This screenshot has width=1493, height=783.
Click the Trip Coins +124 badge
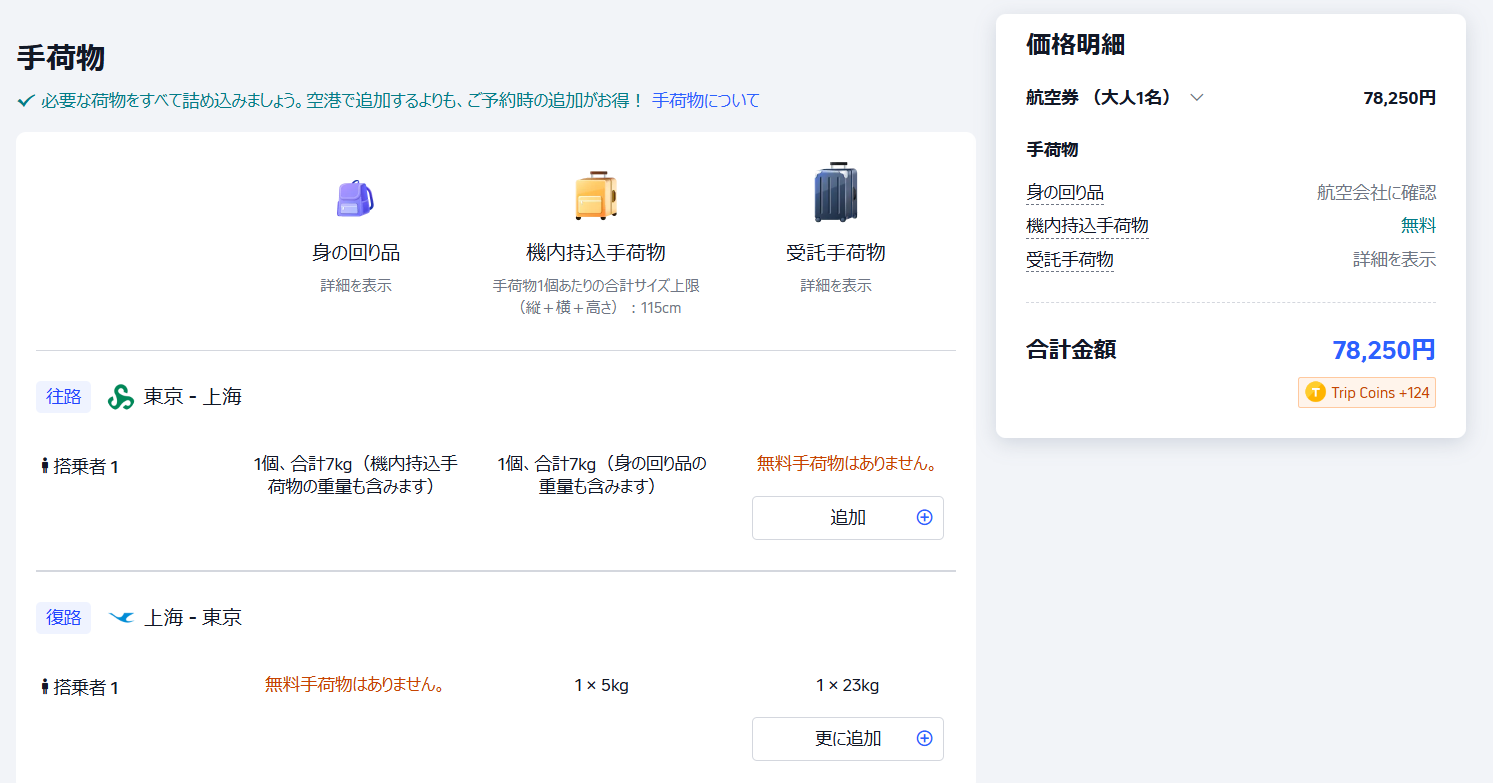pos(1366,393)
